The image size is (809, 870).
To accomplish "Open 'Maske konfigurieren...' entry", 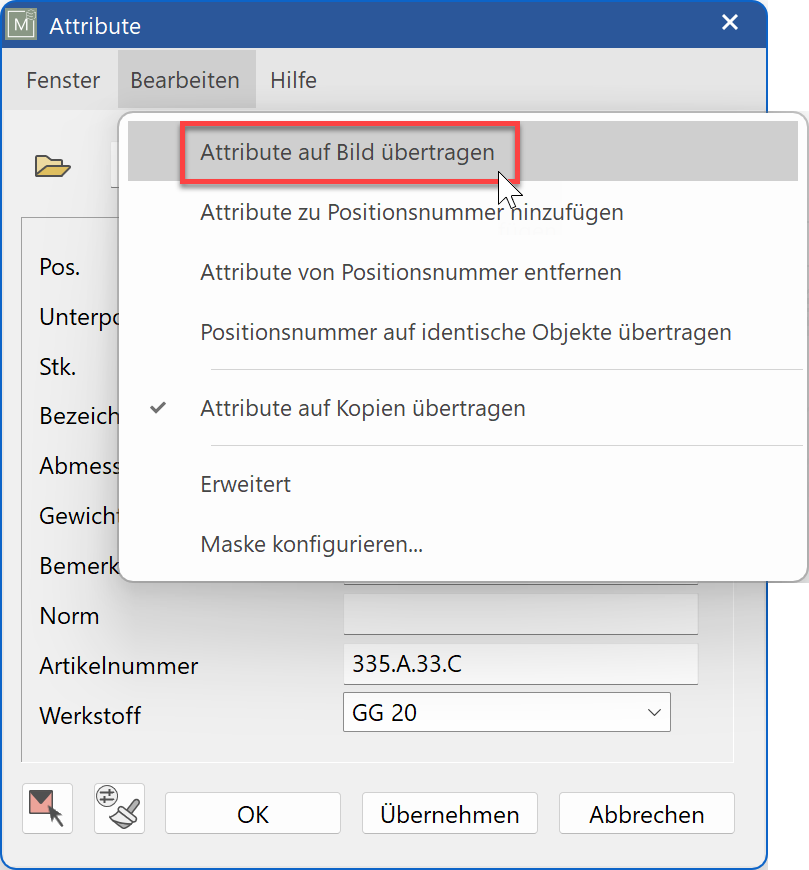I will click(x=311, y=545).
